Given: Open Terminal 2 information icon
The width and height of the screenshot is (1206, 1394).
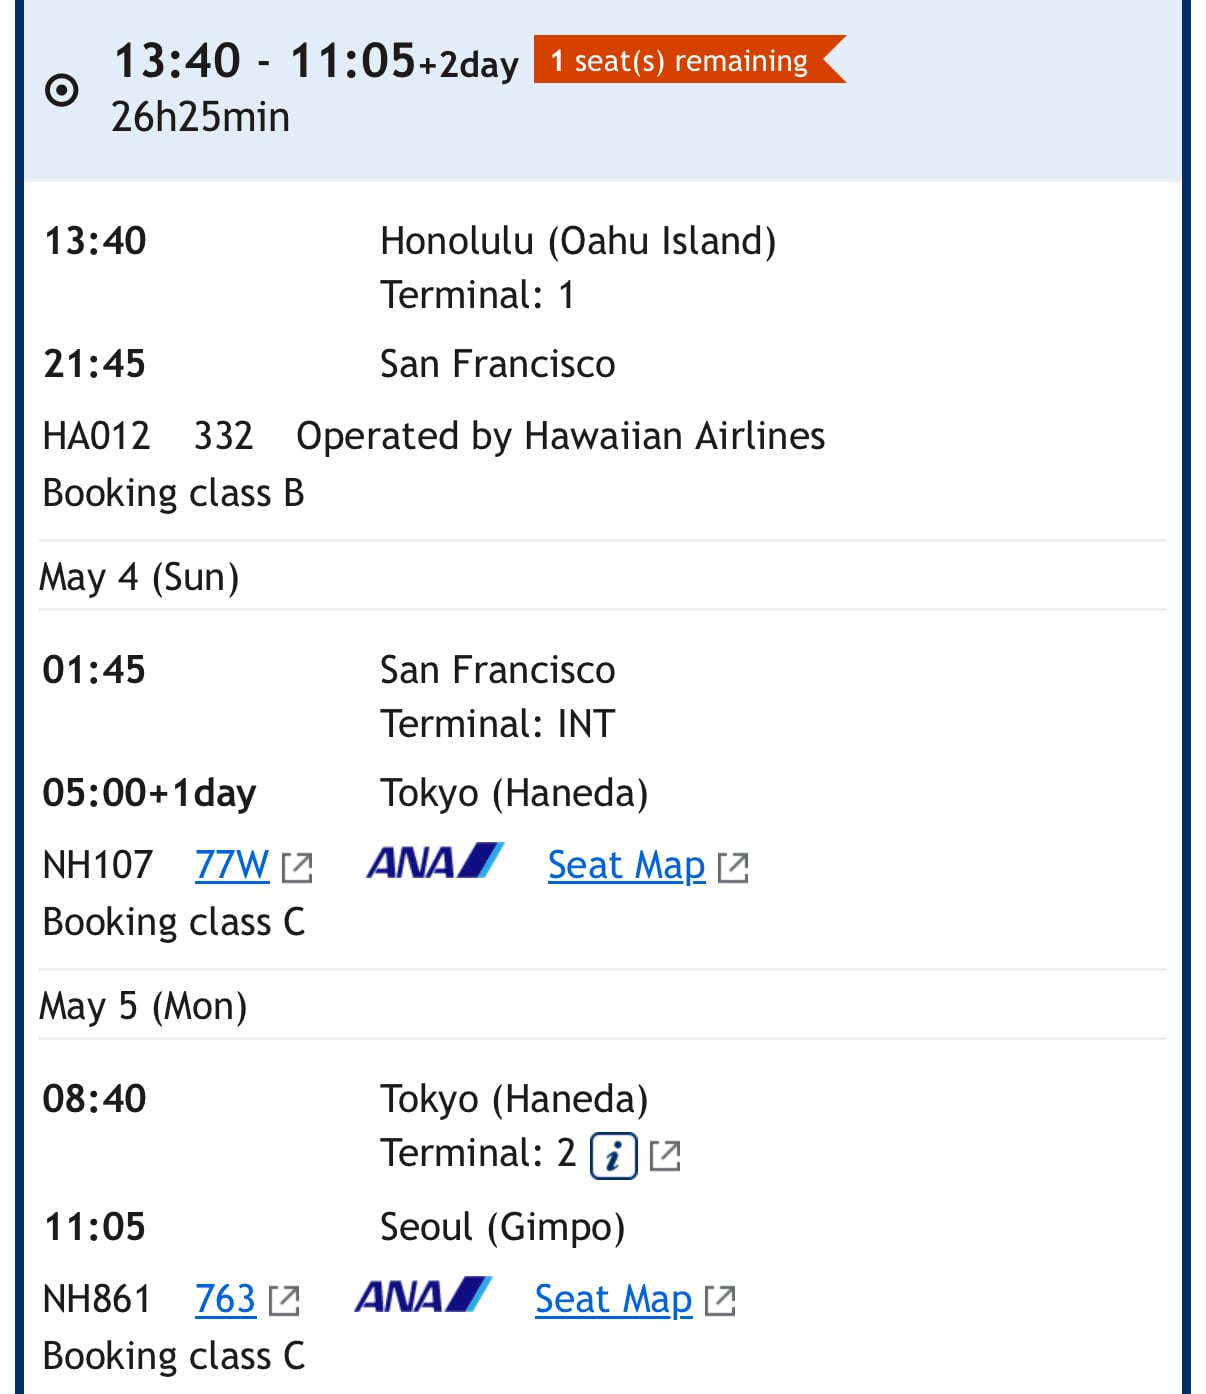Looking at the screenshot, I should pos(614,1157).
